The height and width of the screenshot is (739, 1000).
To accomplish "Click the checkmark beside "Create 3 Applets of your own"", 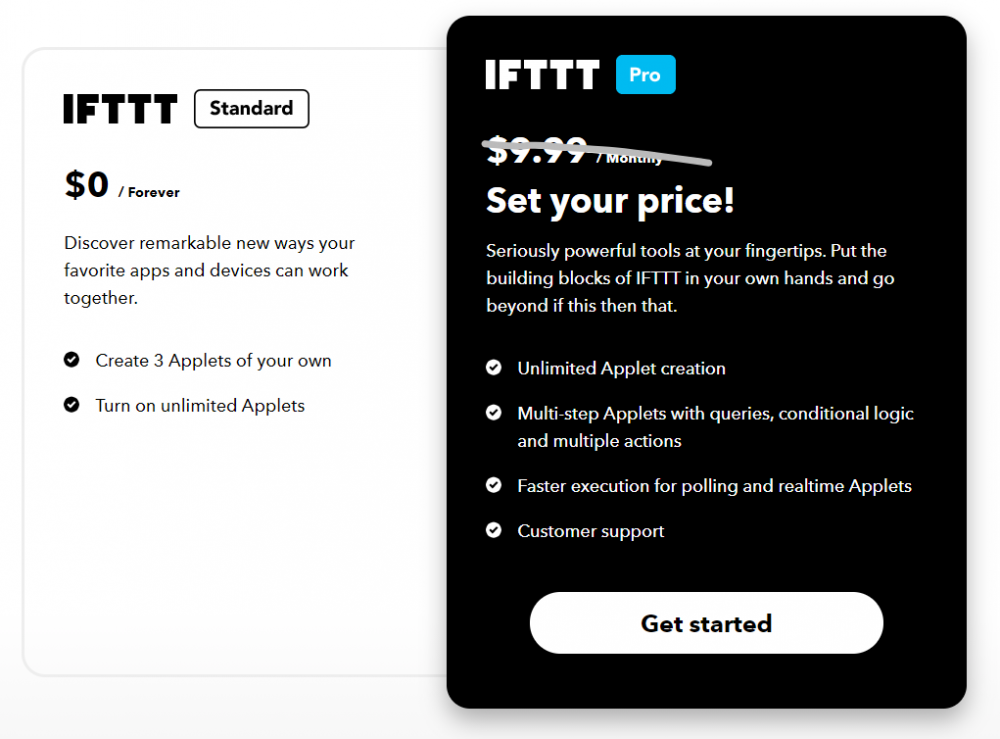I will (71, 360).
